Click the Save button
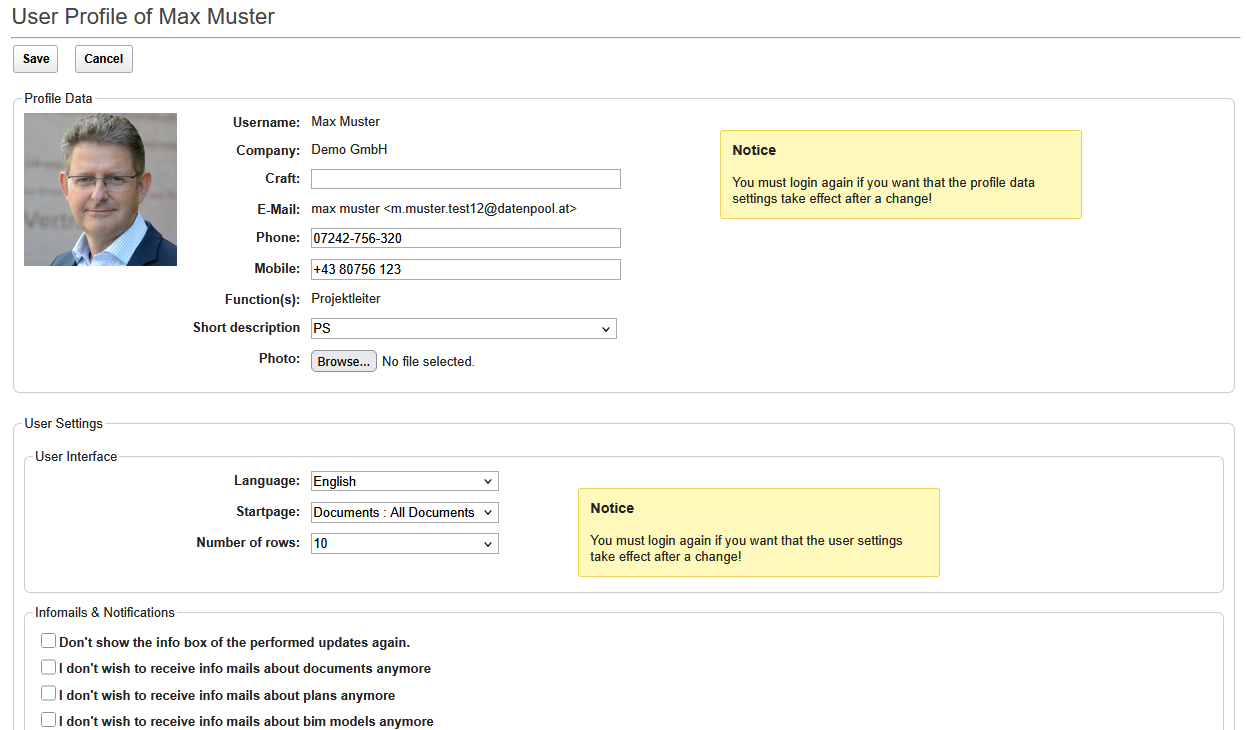1246x730 pixels. pyautogui.click(x=36, y=59)
